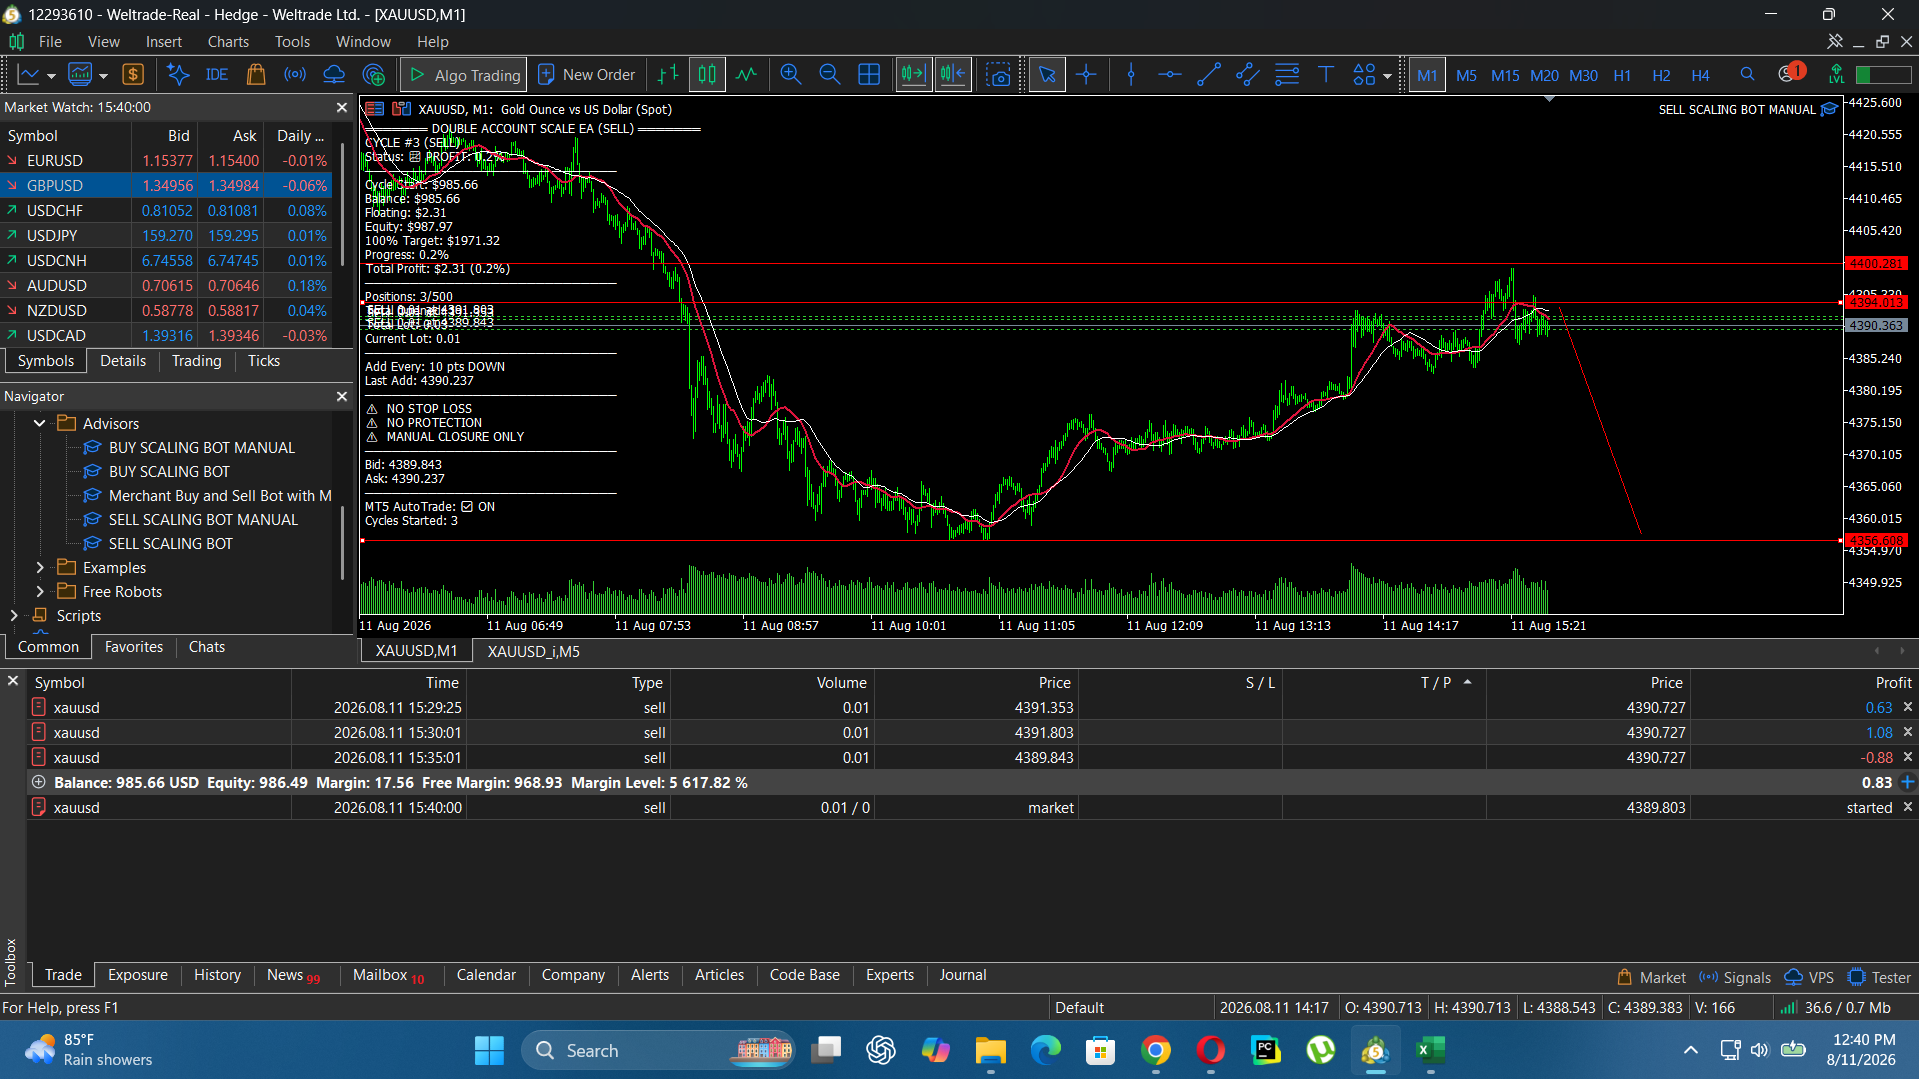Open the XAUUSD_i,M5 chart tab
The image size is (1919, 1079).
[533, 651]
